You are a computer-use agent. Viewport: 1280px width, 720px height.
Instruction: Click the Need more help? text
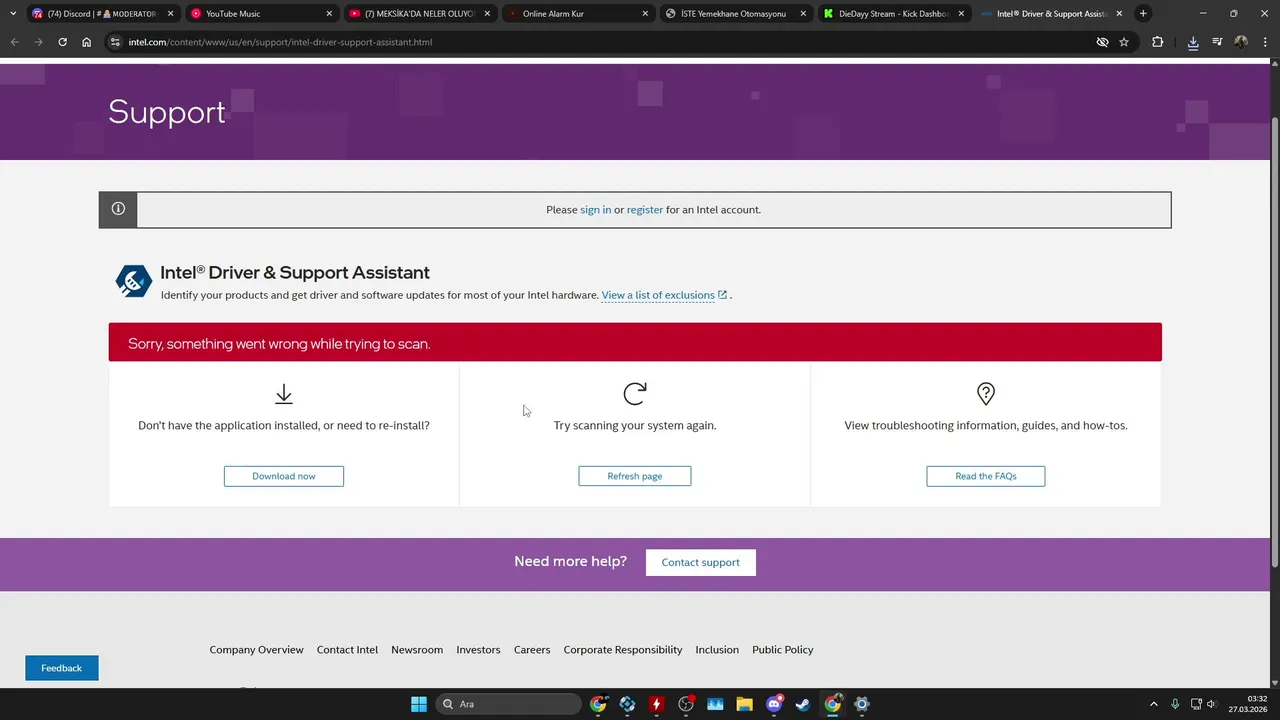[570, 561]
